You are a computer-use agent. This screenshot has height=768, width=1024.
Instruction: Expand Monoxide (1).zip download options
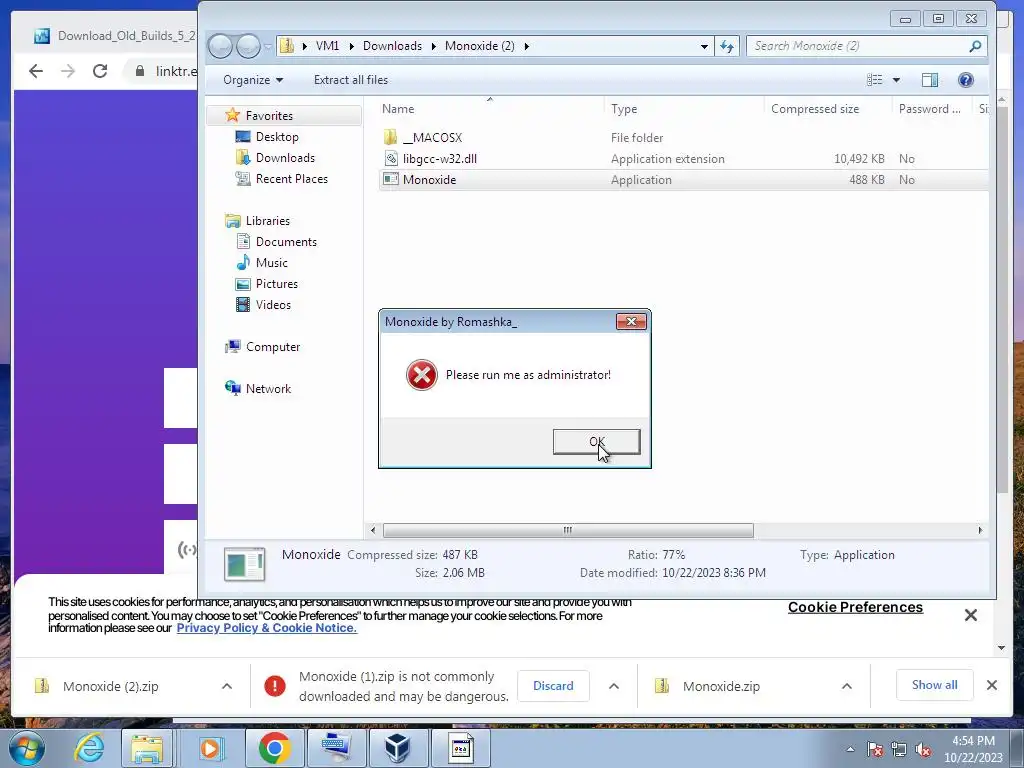pos(614,686)
